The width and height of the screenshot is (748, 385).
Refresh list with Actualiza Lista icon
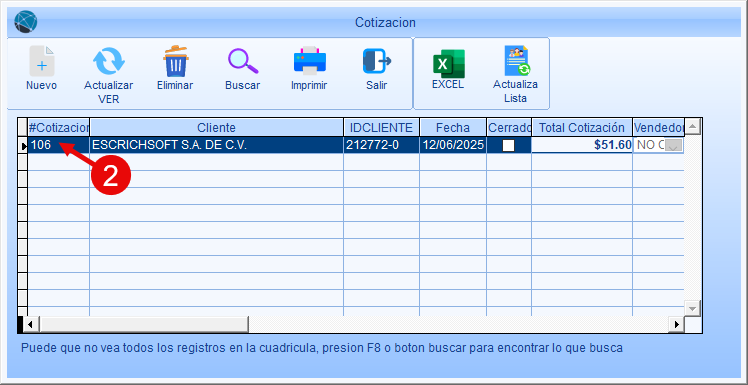[517, 61]
